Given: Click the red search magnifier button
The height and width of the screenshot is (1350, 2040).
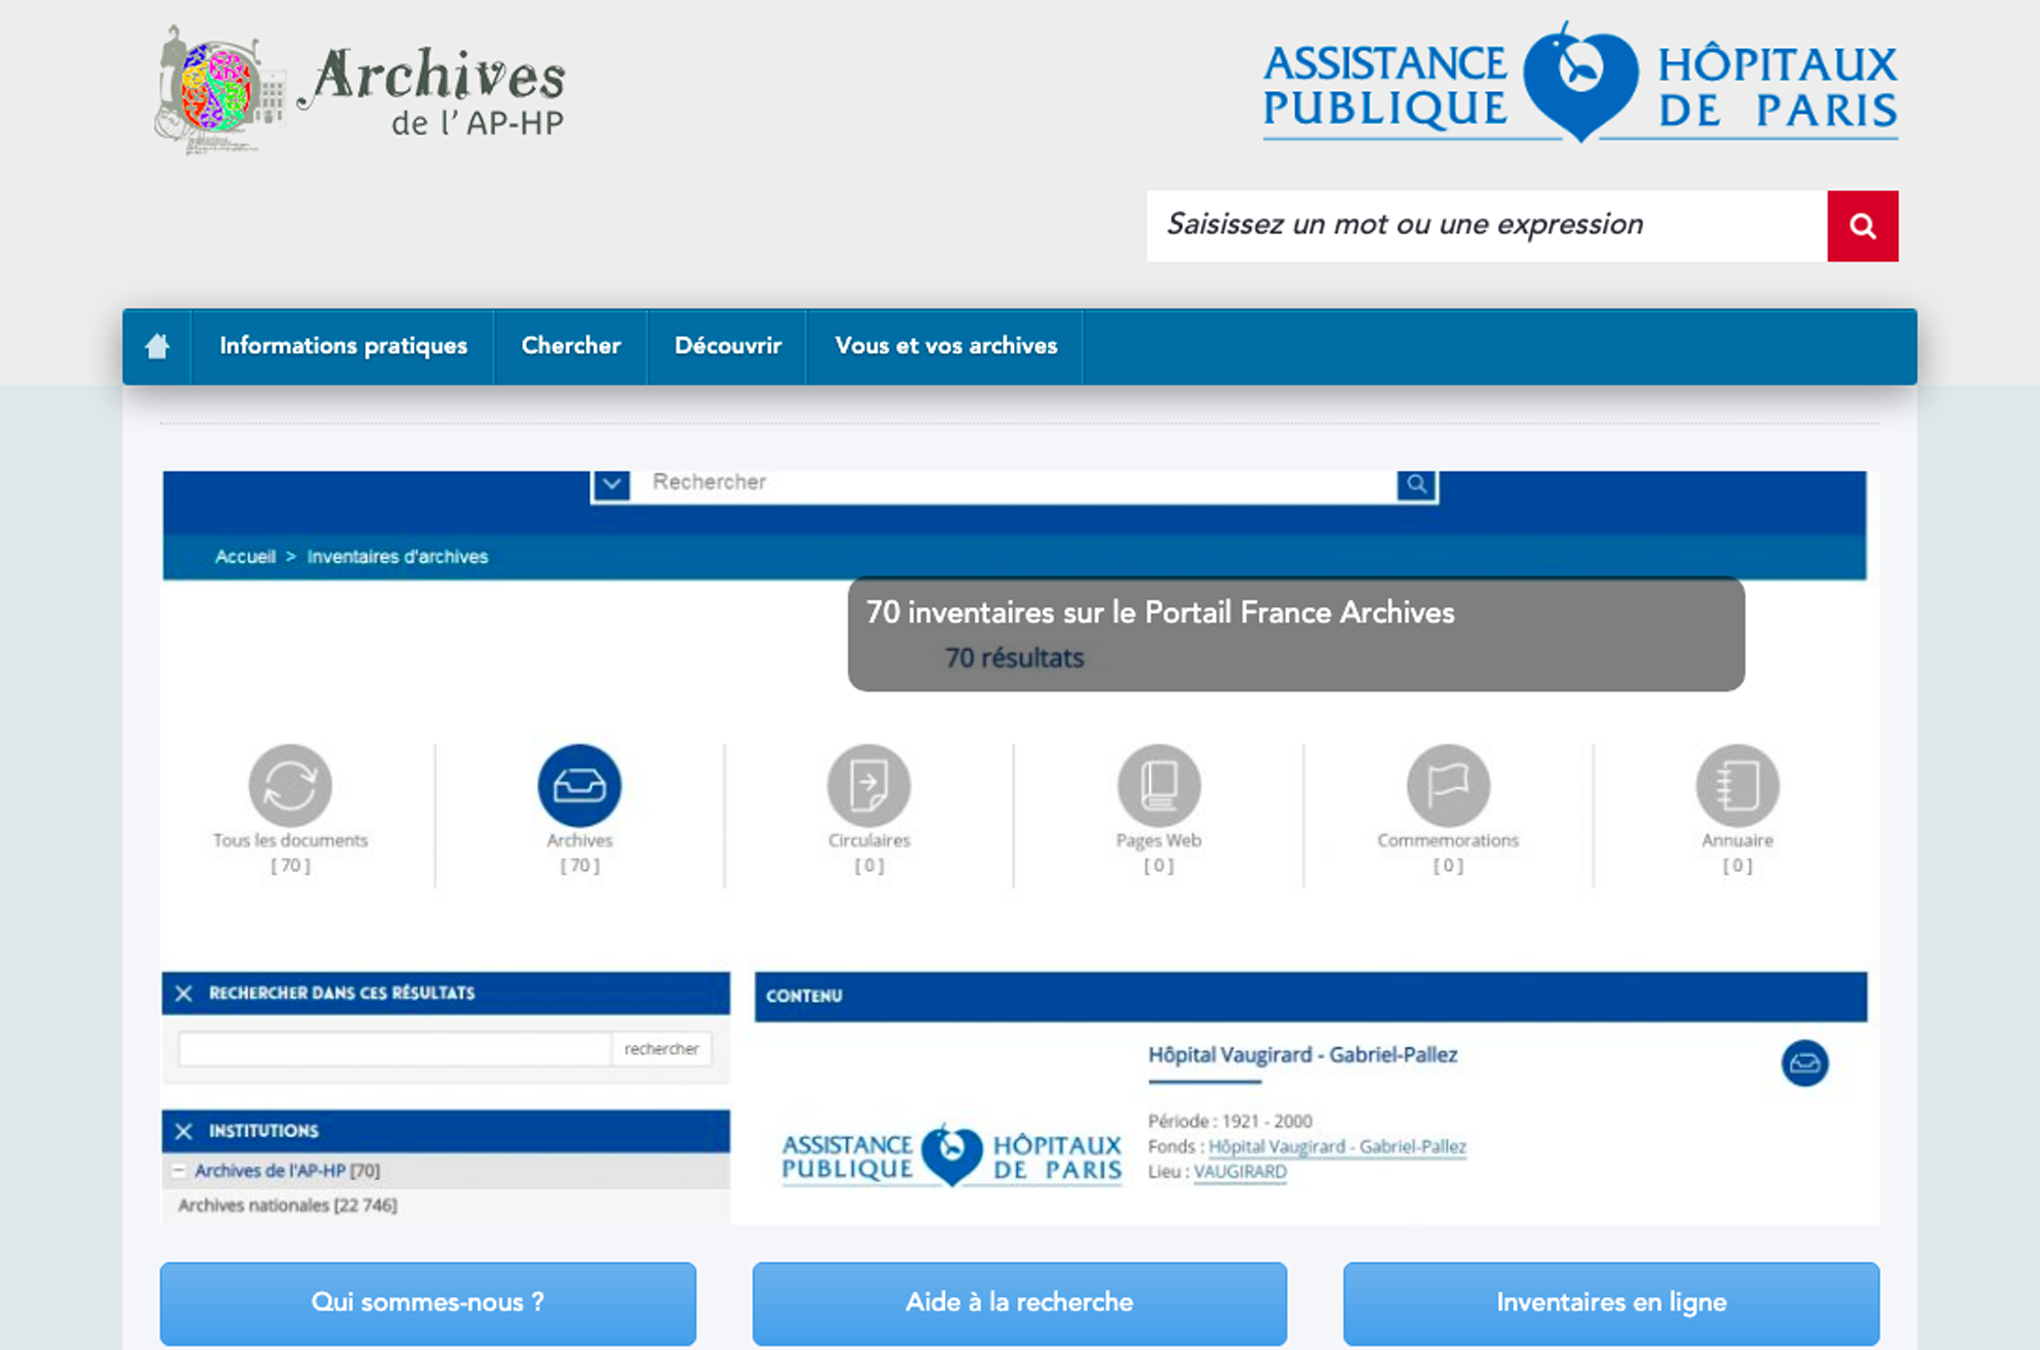Looking at the screenshot, I should (x=1862, y=226).
